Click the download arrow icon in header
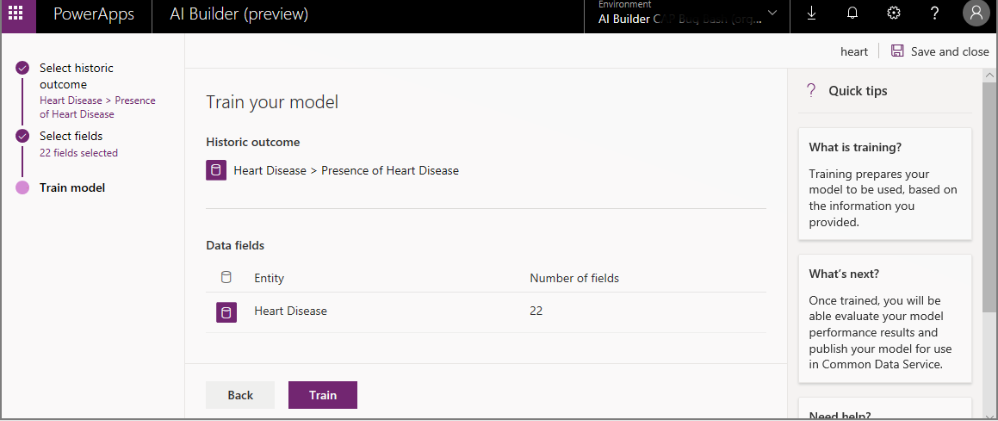 [811, 14]
